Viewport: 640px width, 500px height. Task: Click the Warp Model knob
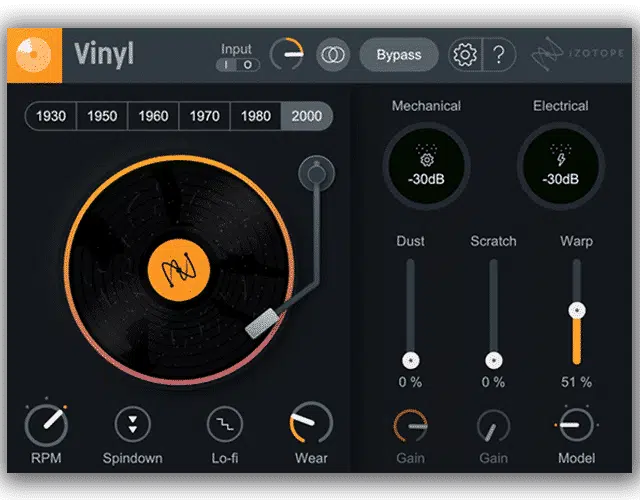click(577, 424)
